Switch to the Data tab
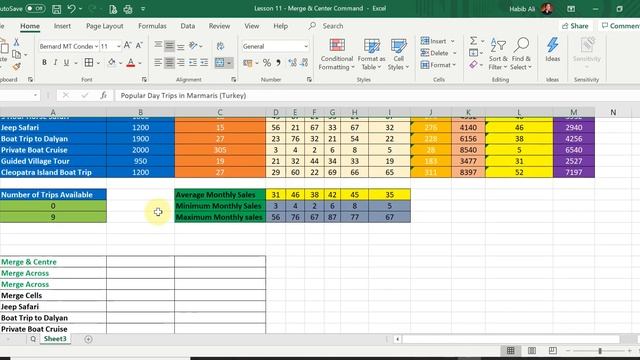Viewport: 640px width, 360px height. (187, 26)
